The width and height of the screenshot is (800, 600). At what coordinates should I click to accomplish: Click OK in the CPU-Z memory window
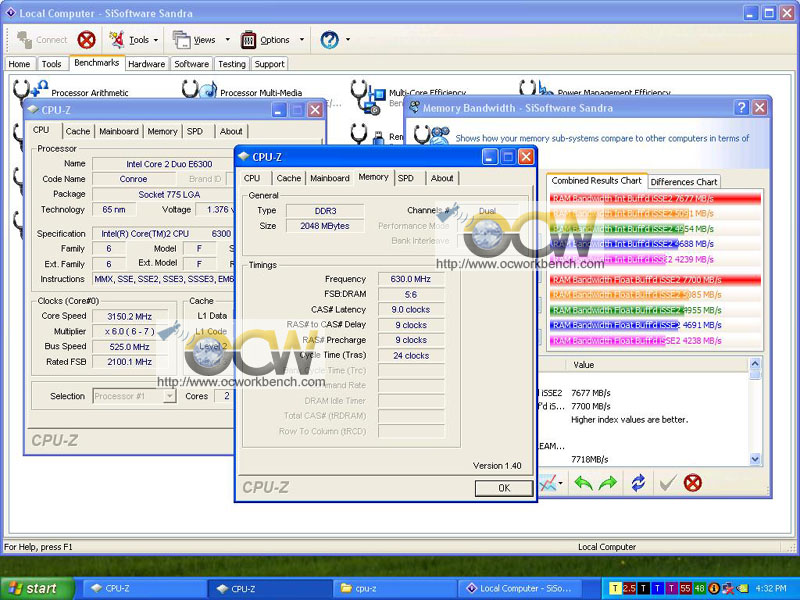[504, 488]
